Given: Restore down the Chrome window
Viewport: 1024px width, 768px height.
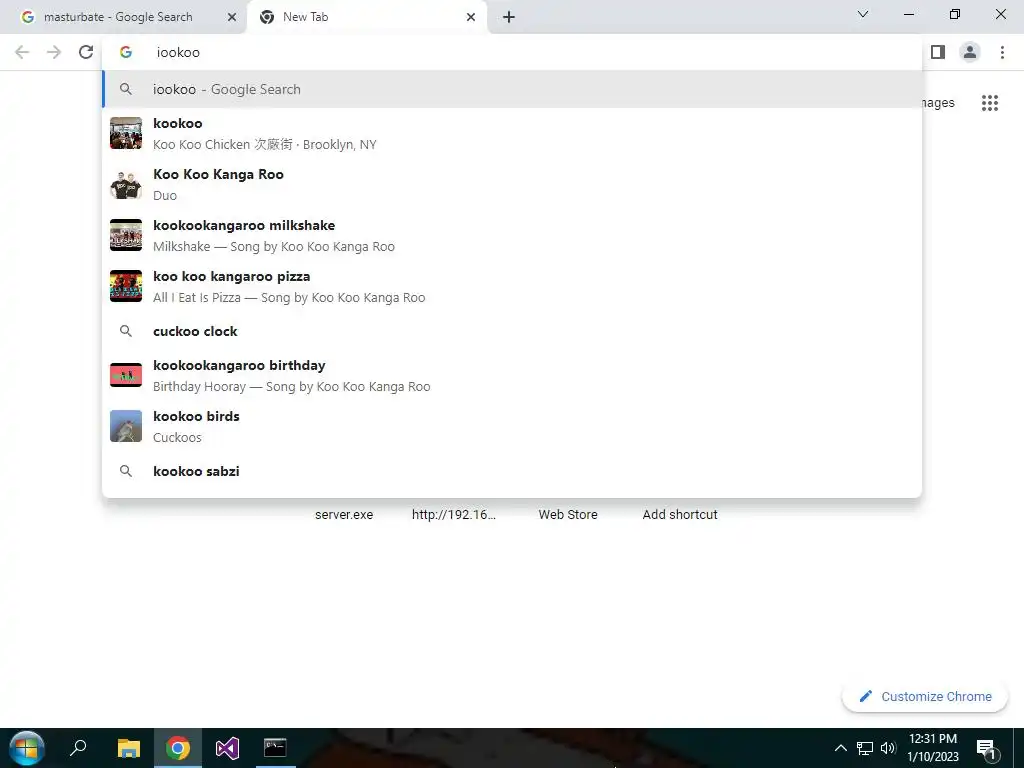Looking at the screenshot, I should [x=955, y=14].
